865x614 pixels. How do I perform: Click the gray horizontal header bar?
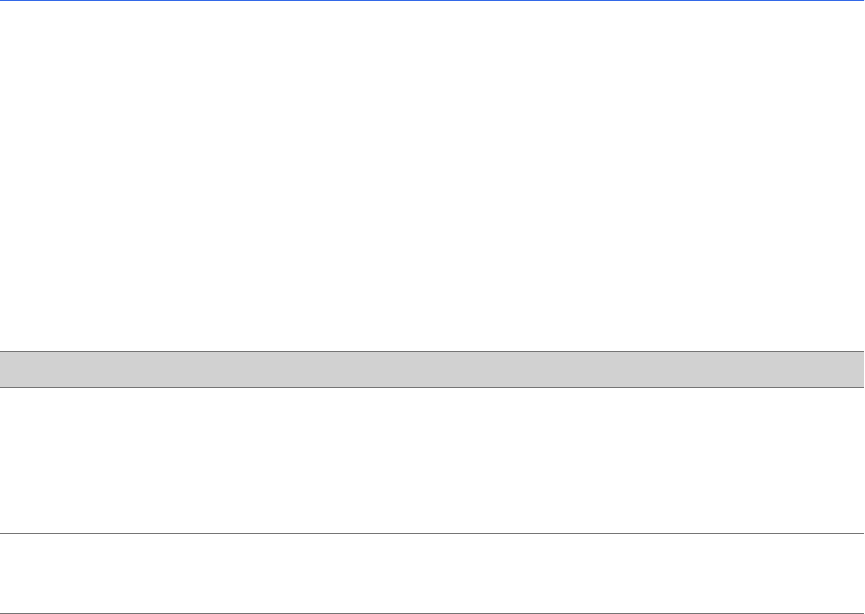pos(432,369)
